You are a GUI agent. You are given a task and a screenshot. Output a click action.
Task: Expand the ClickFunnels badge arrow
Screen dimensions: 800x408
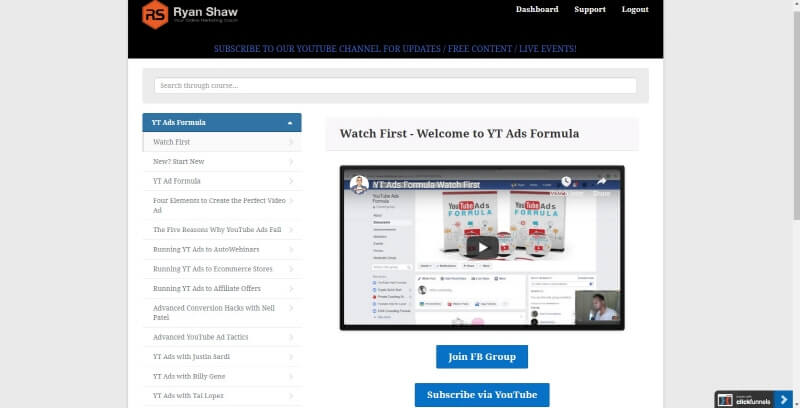tap(784, 400)
